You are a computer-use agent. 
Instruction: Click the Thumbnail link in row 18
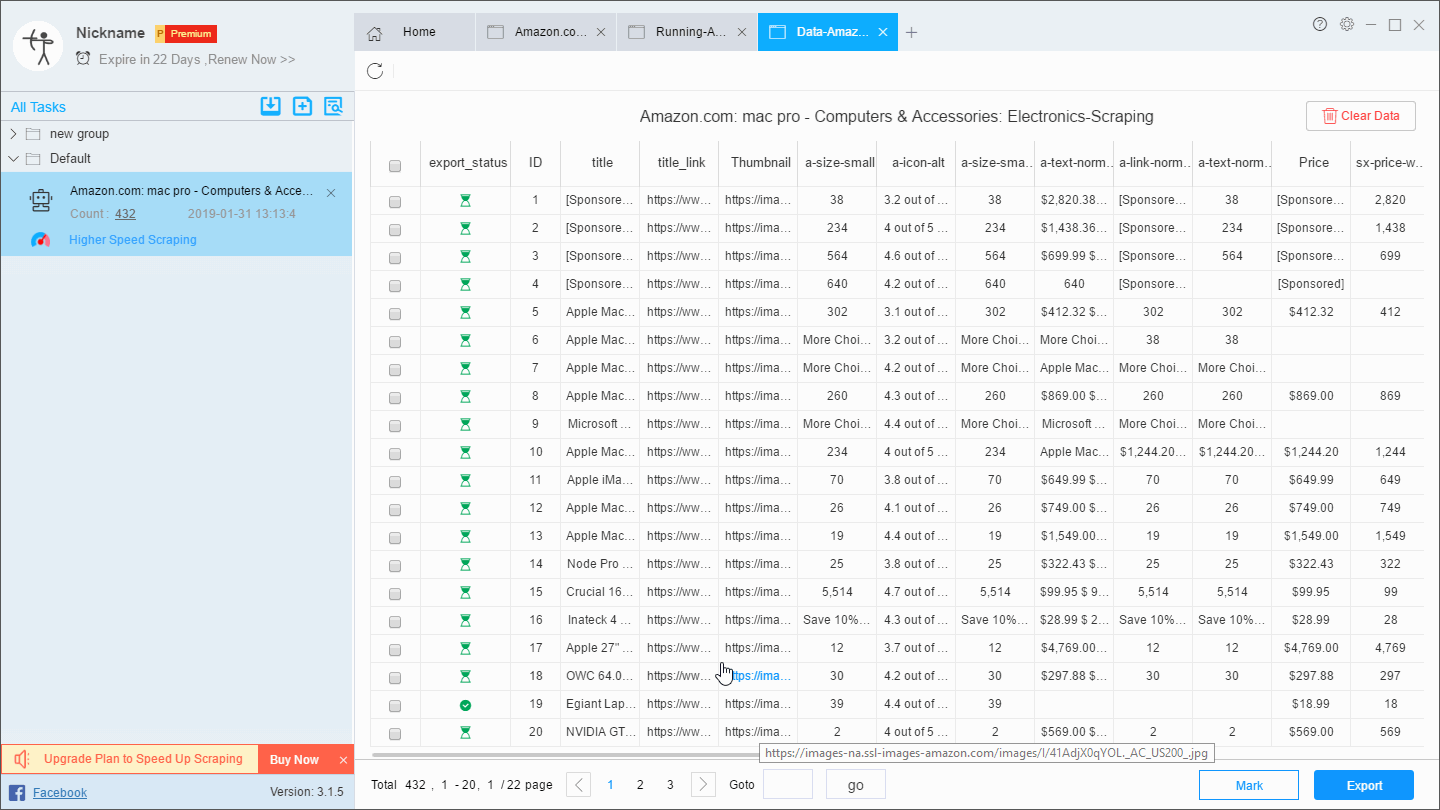point(759,676)
